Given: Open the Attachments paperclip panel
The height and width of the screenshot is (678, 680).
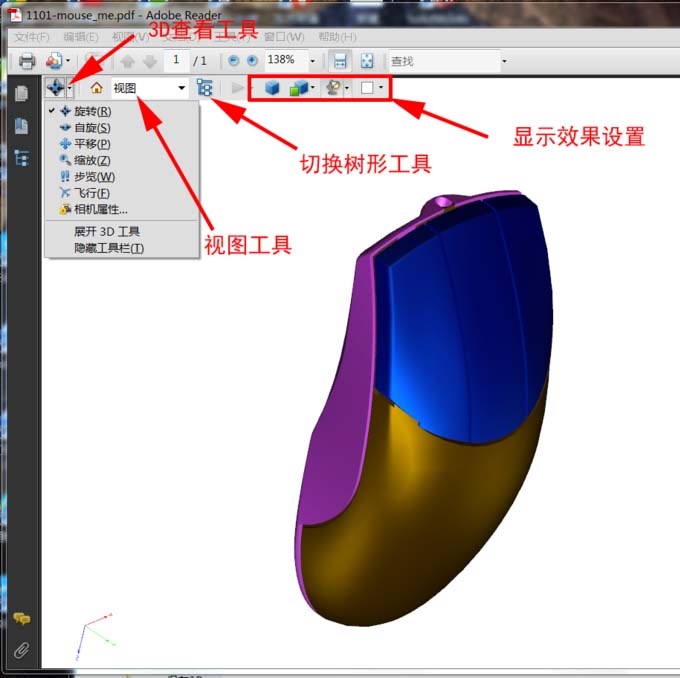Looking at the screenshot, I should click(21, 650).
